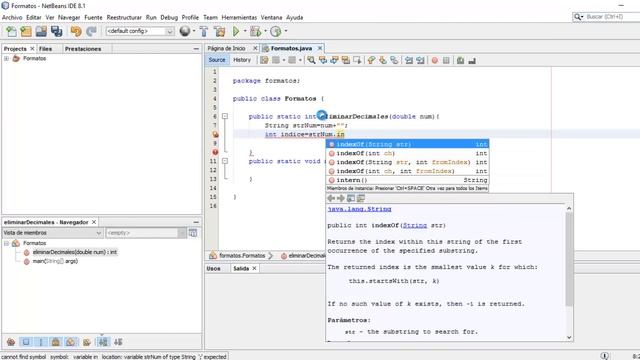This screenshot has height=360, width=640.
Task: Click javadoc popup back arrow icon
Action: [331, 198]
